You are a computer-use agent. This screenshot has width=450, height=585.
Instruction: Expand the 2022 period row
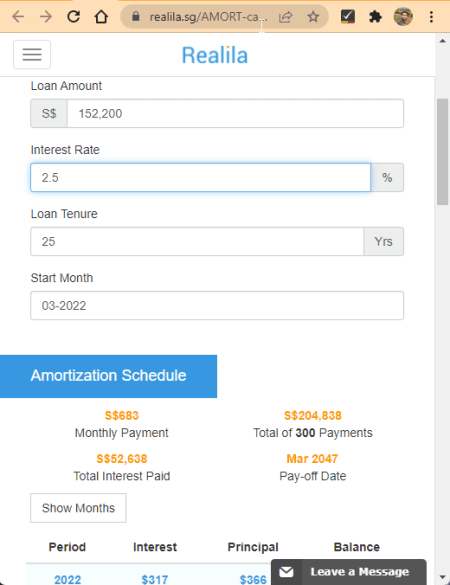[68, 579]
